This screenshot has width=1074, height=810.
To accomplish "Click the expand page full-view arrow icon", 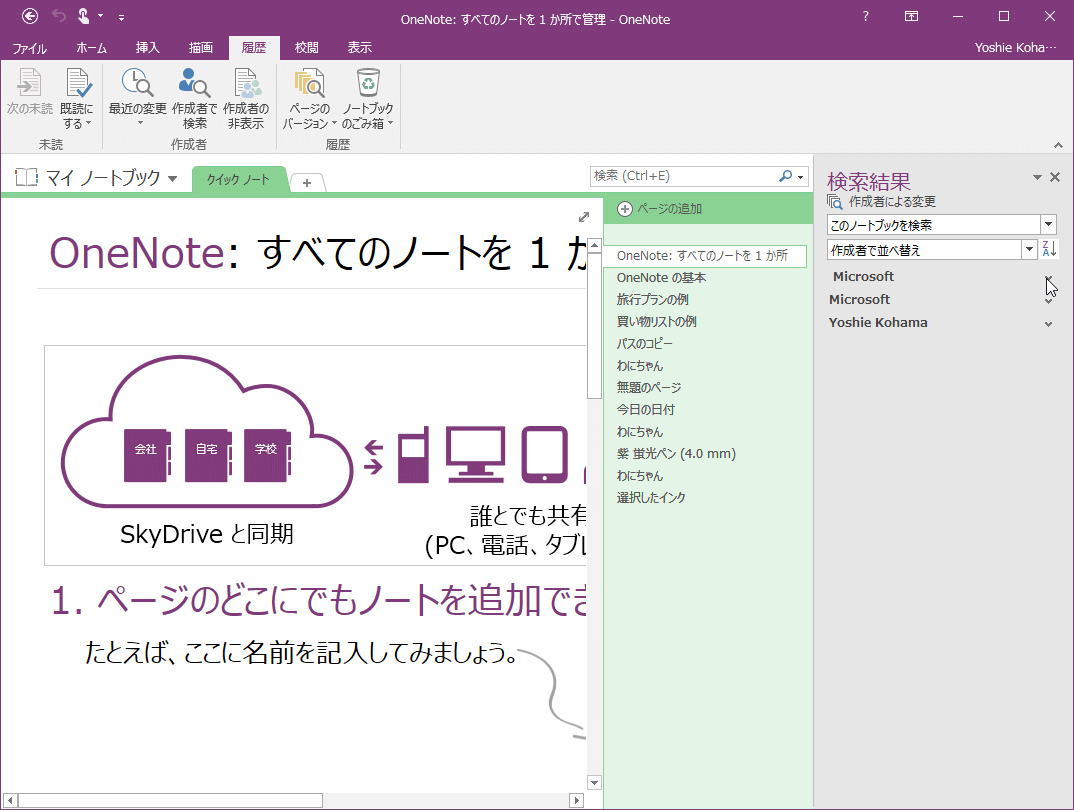I will [x=584, y=217].
